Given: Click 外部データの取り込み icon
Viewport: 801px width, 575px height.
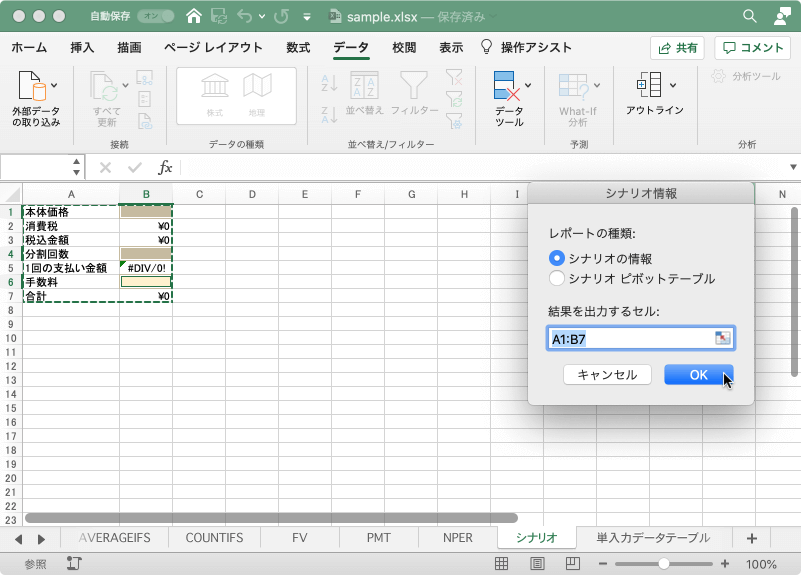Looking at the screenshot, I should click(x=32, y=85).
